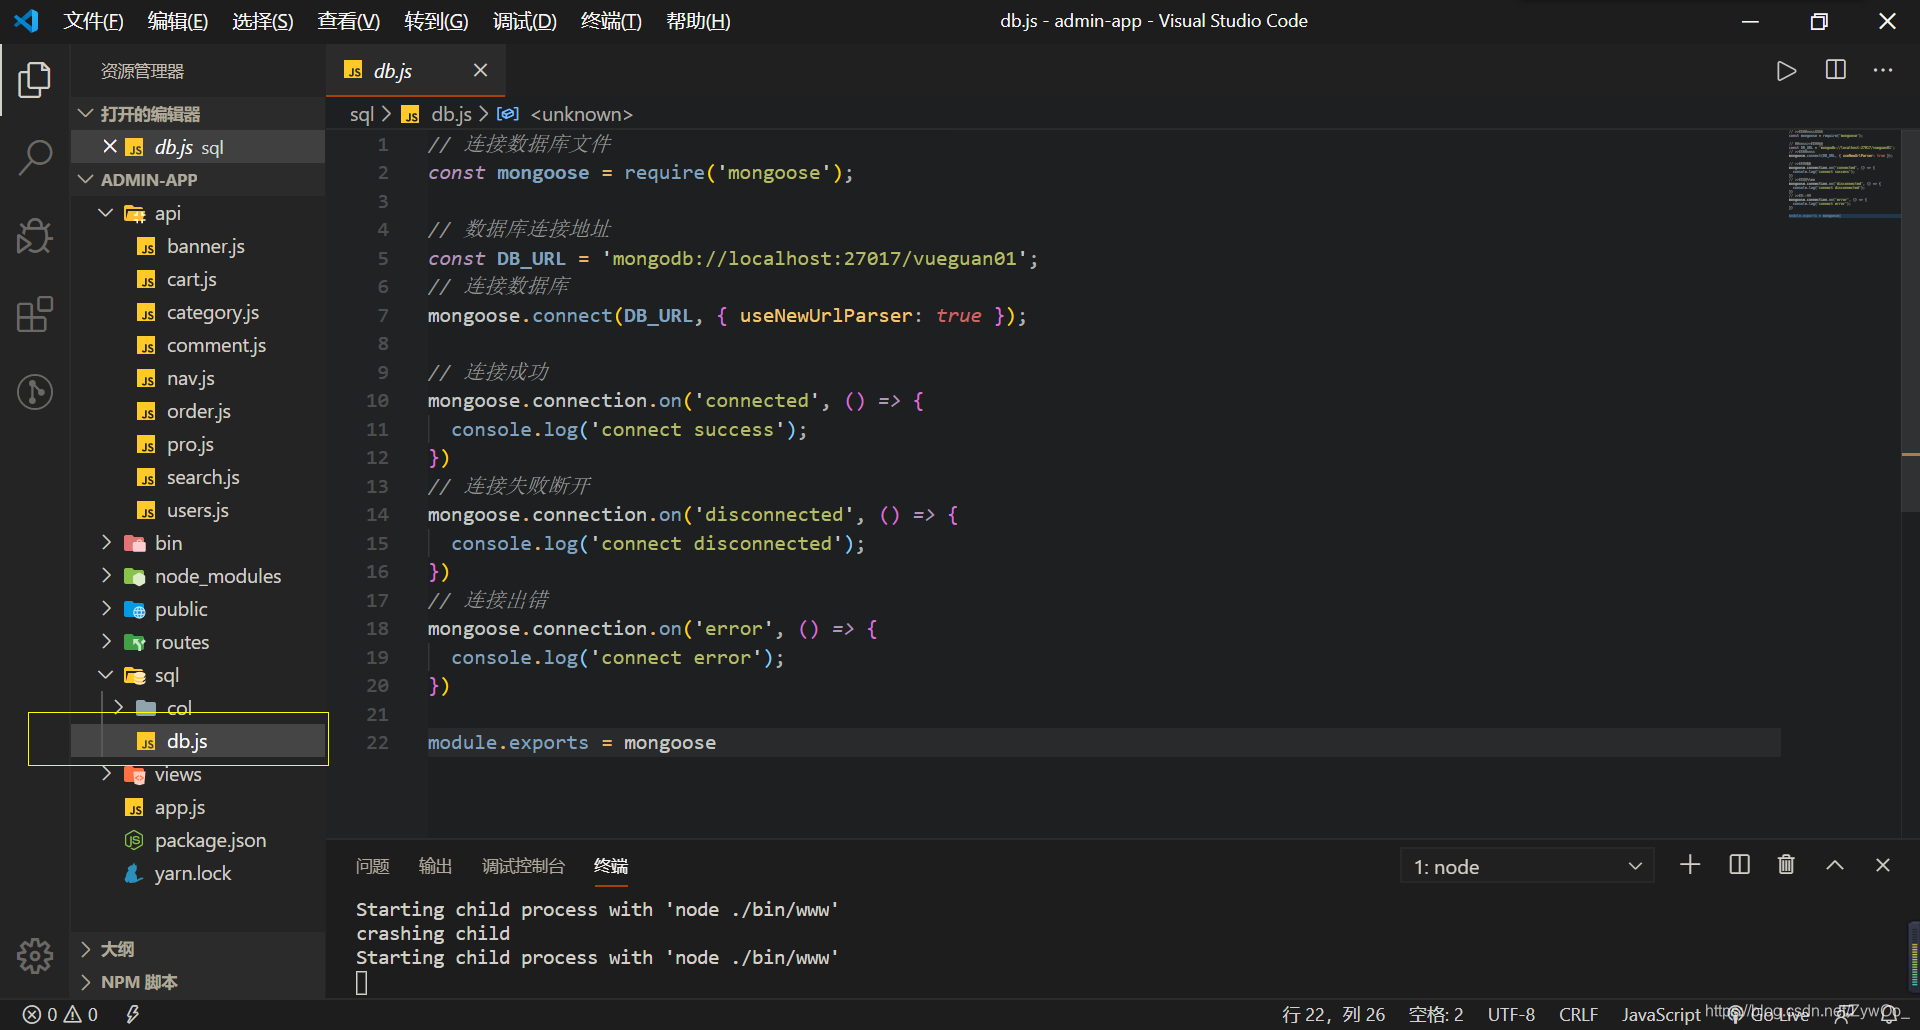Open the 查看(V) menu
The width and height of the screenshot is (1920, 1030).
tap(349, 21)
